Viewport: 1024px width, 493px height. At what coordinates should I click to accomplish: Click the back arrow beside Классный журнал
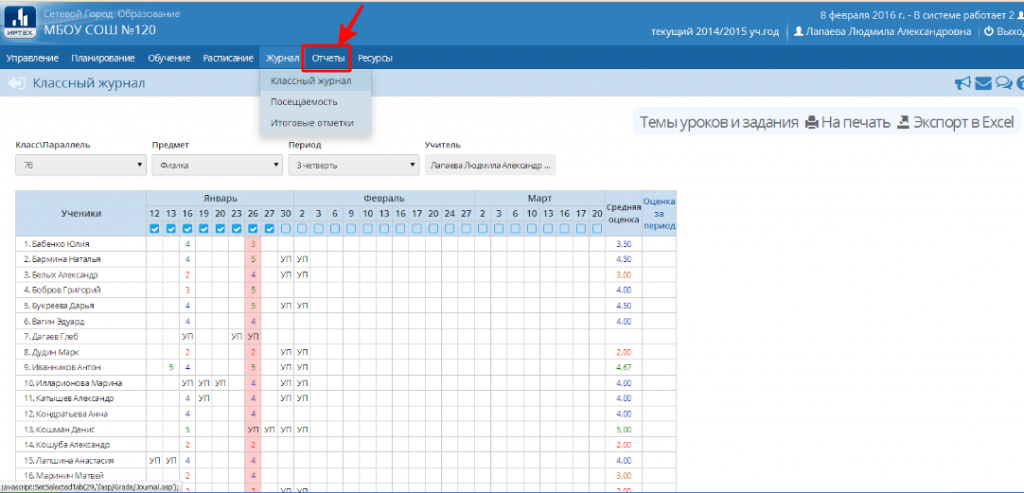(x=16, y=84)
